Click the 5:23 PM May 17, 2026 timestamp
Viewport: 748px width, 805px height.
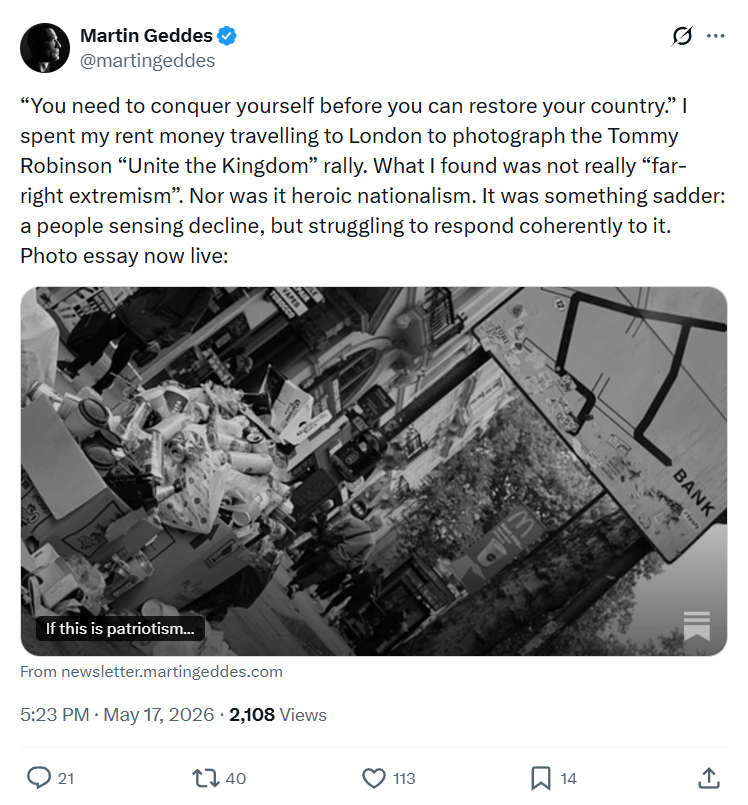click(117, 715)
